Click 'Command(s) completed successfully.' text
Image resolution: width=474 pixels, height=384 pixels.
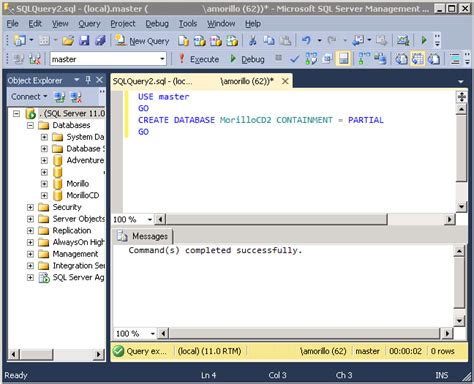tap(215, 250)
